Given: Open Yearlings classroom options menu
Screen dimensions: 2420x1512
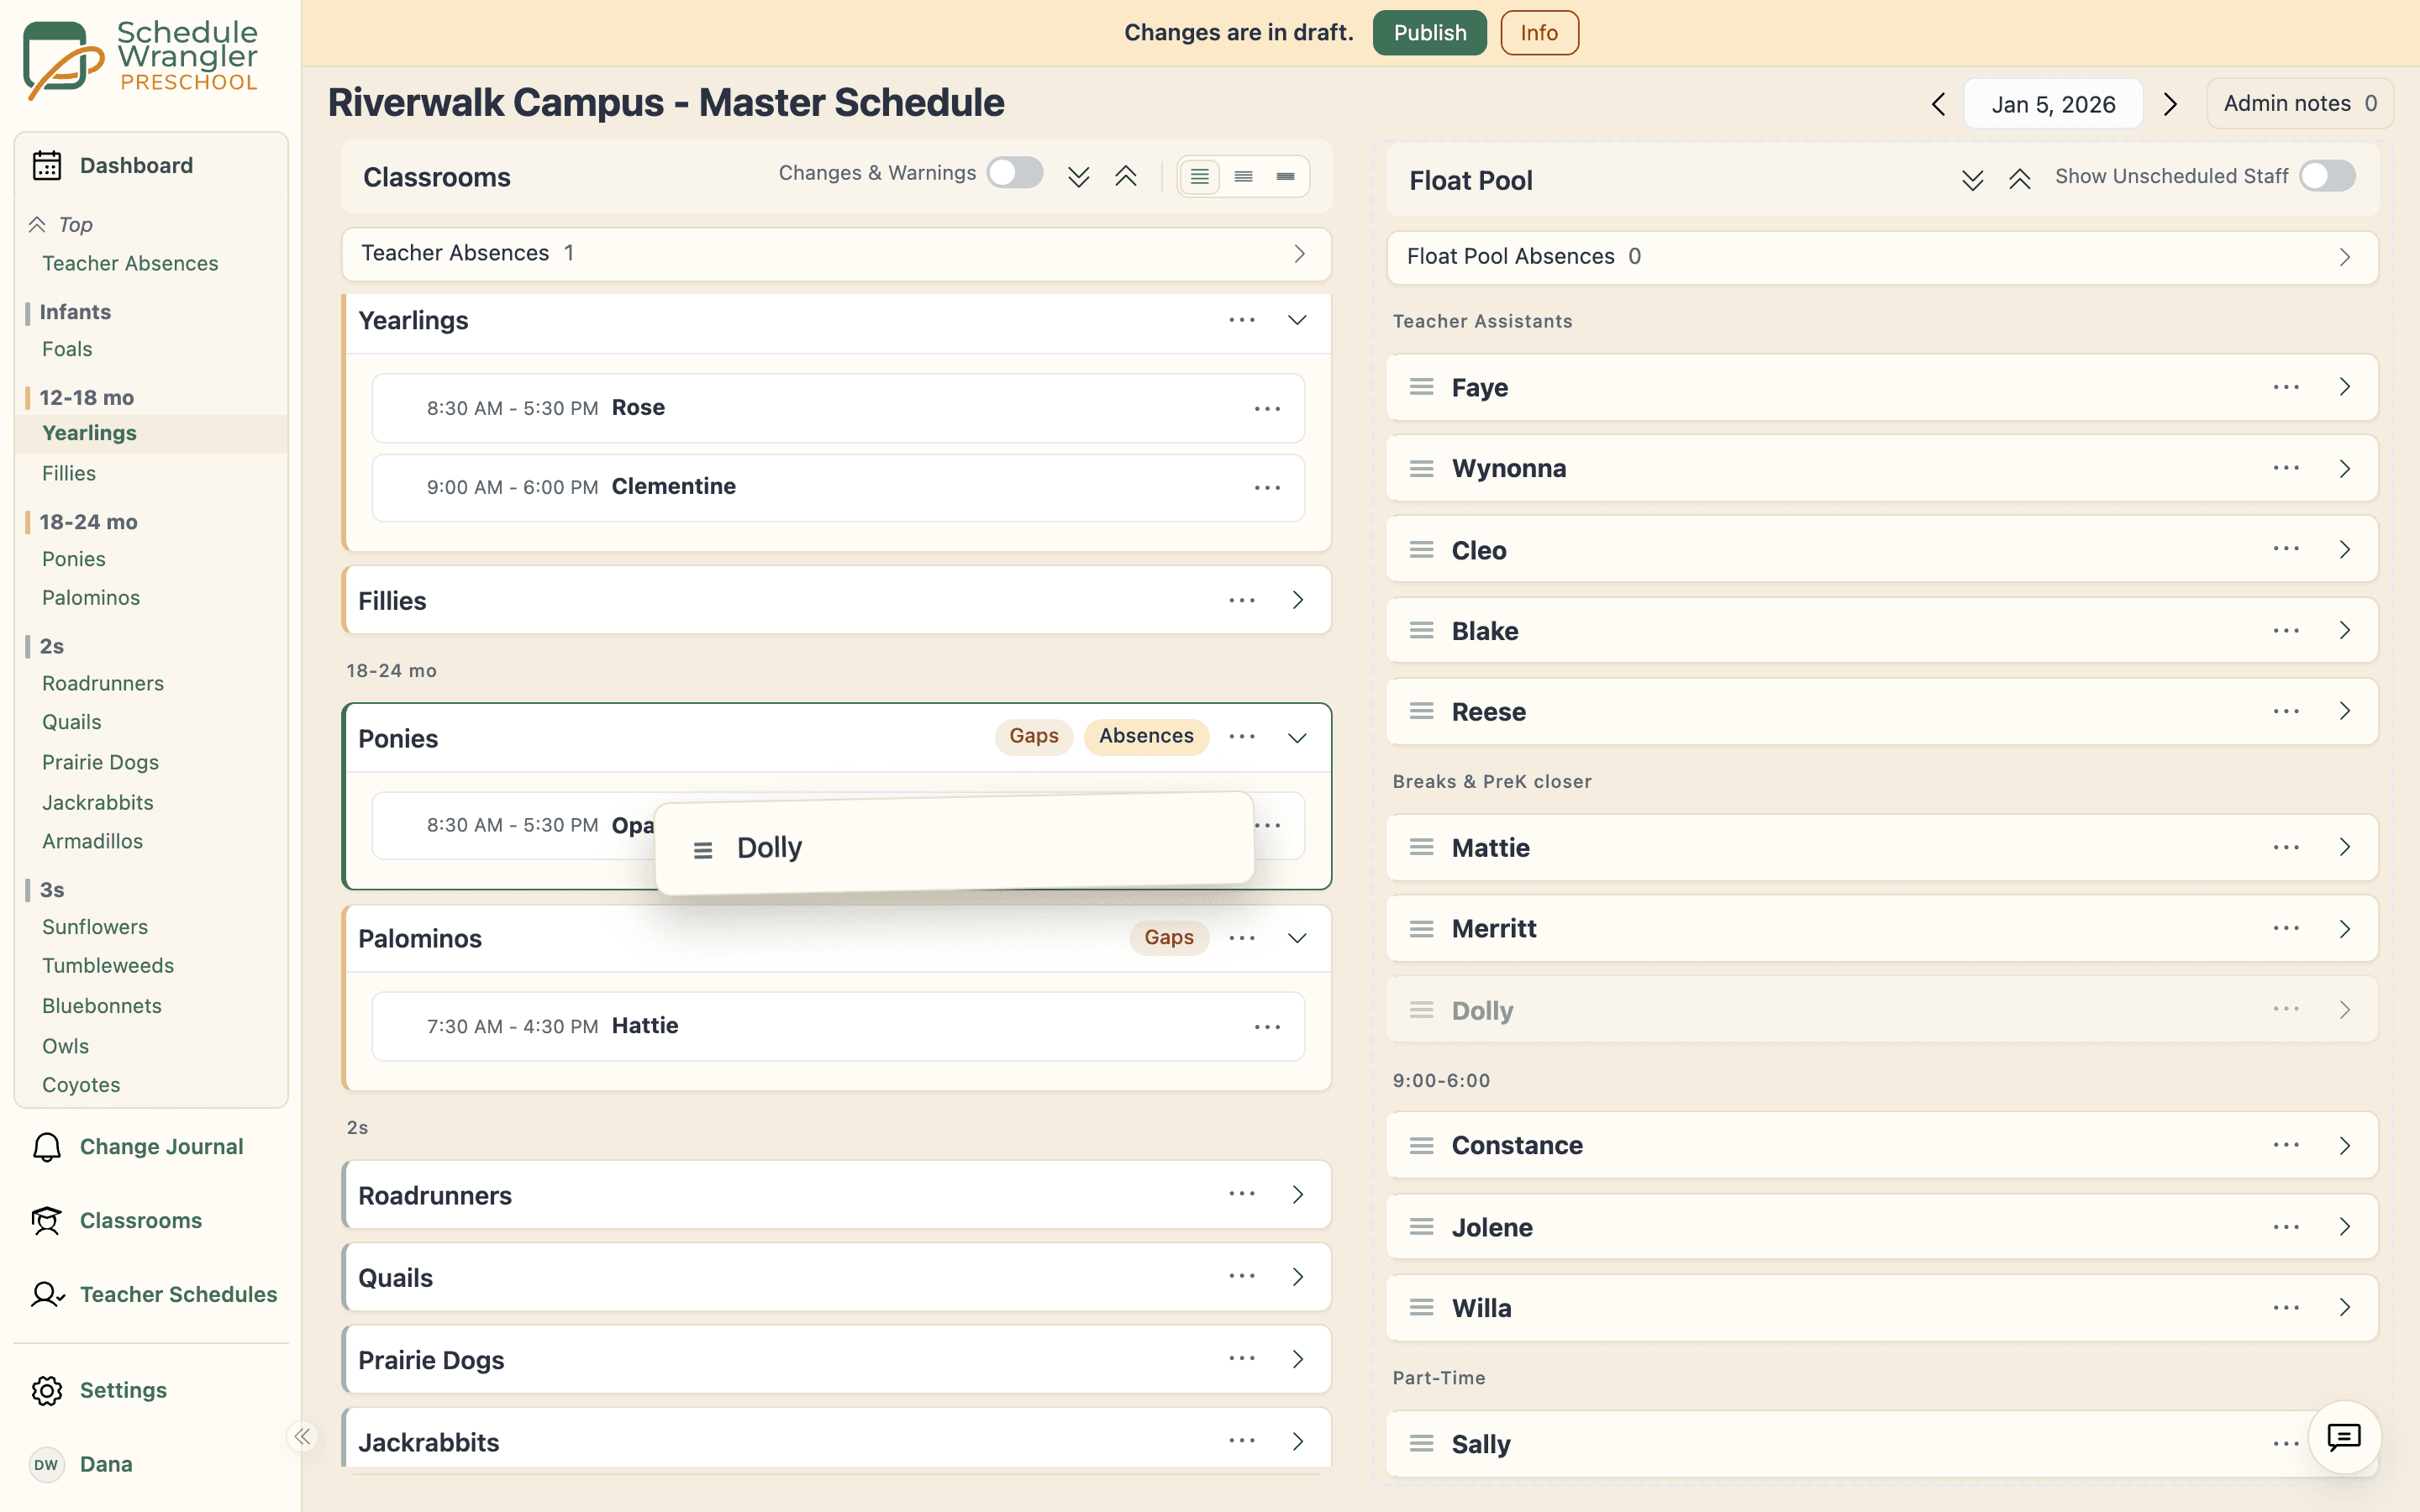Looking at the screenshot, I should (x=1242, y=320).
